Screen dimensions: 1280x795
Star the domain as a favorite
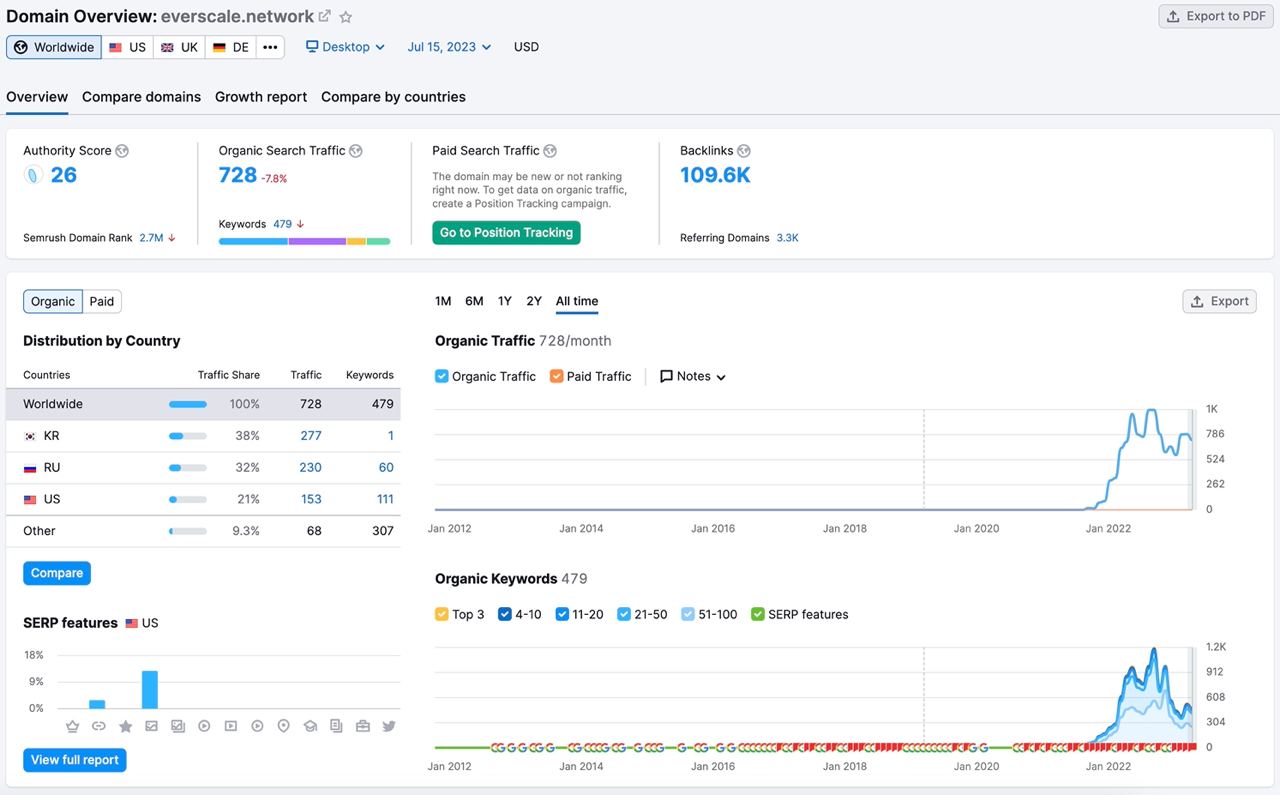coord(346,17)
